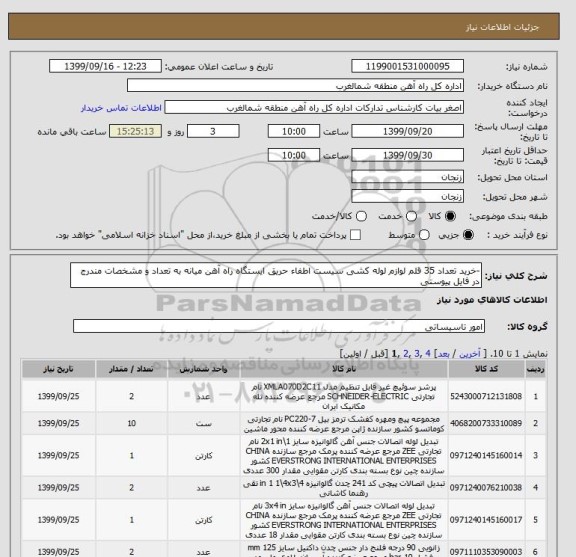Click the تاریخ نیاز column header

coord(58,369)
